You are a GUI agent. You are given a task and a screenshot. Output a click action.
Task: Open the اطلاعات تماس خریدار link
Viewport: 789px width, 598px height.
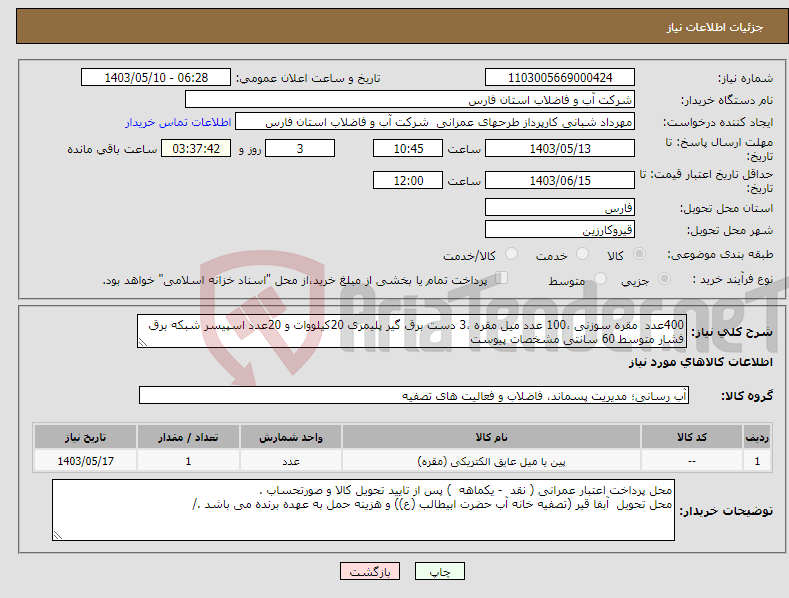pos(178,122)
